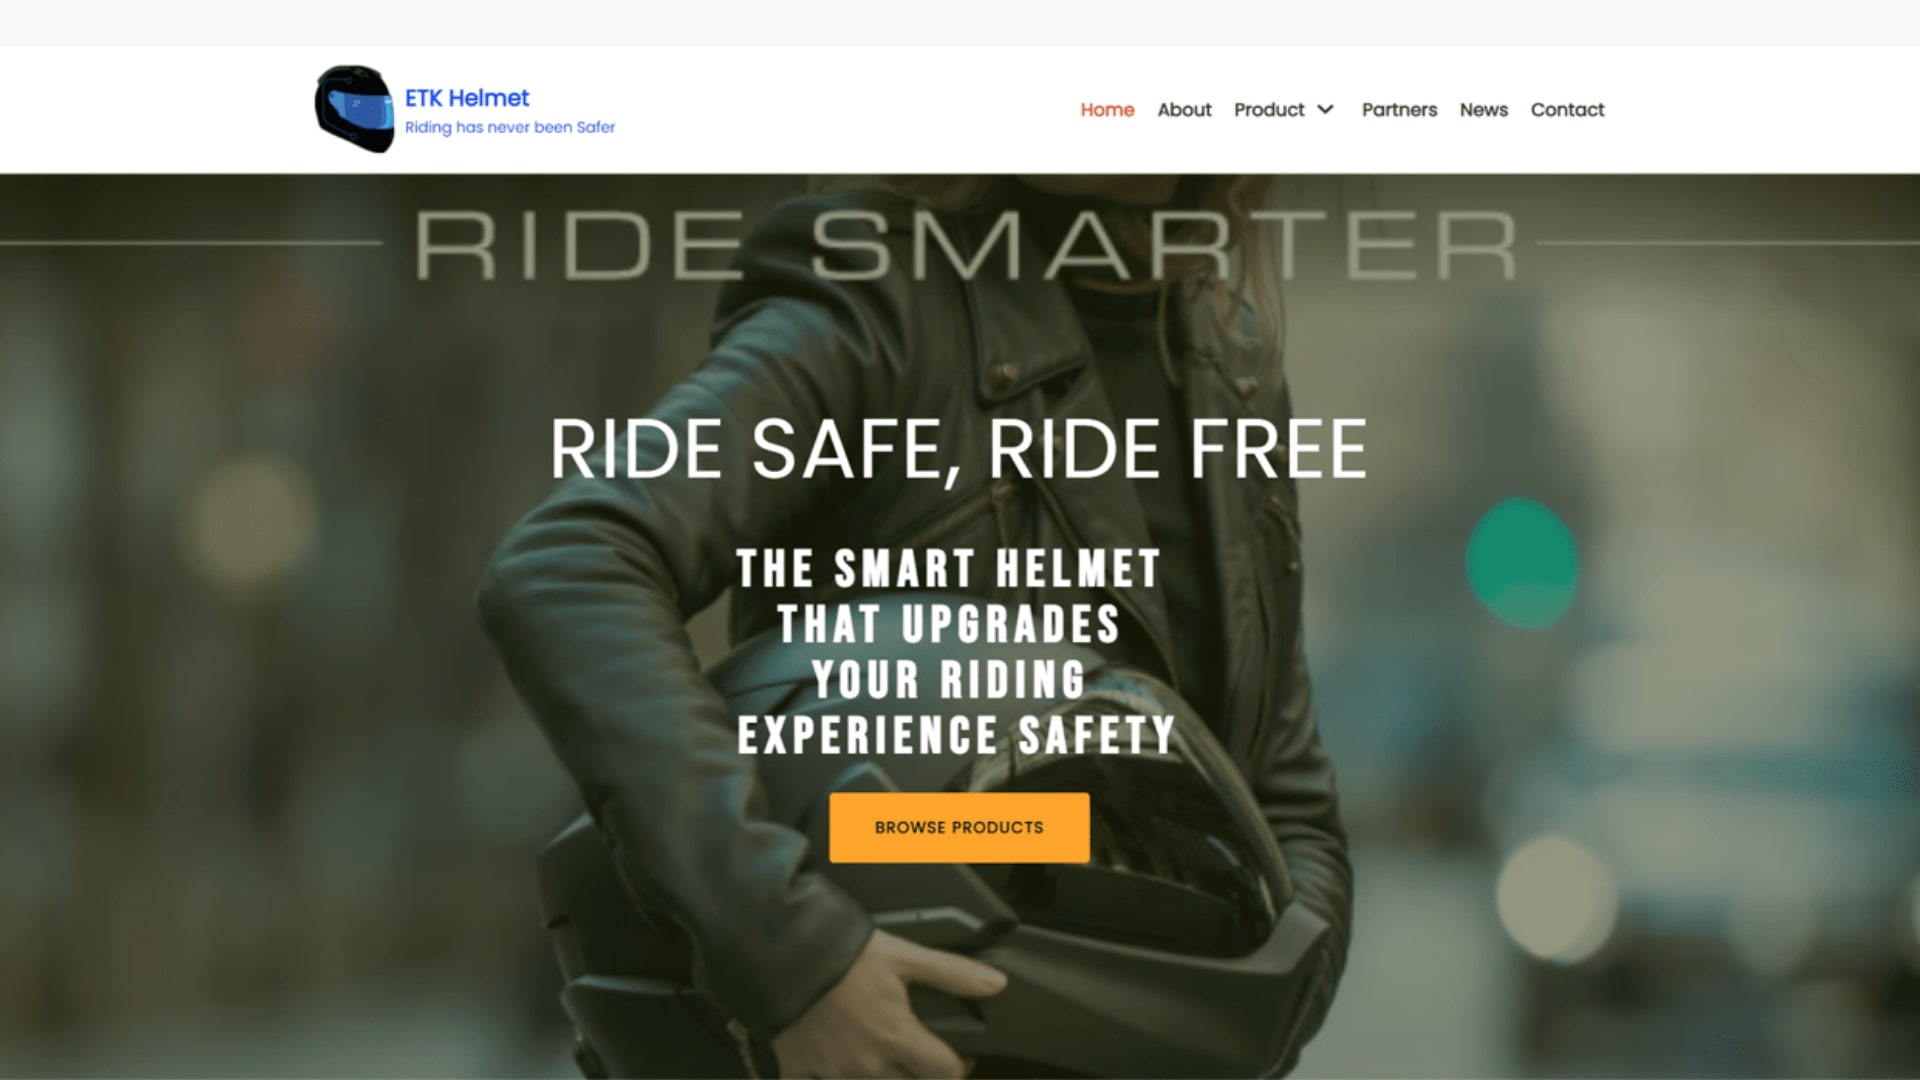Click the line left of RIDE SMARTER
Screen dimensions: 1920x1080
click(x=190, y=242)
